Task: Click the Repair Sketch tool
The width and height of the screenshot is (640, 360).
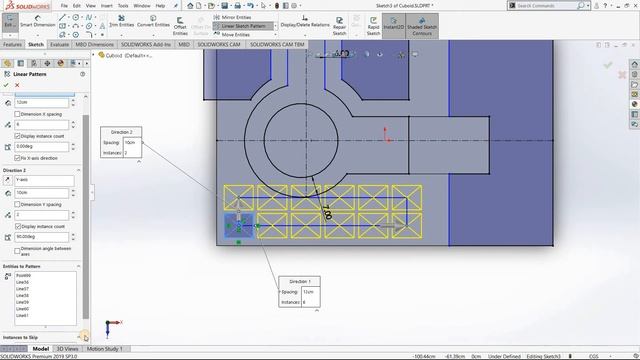Action: tap(339, 26)
